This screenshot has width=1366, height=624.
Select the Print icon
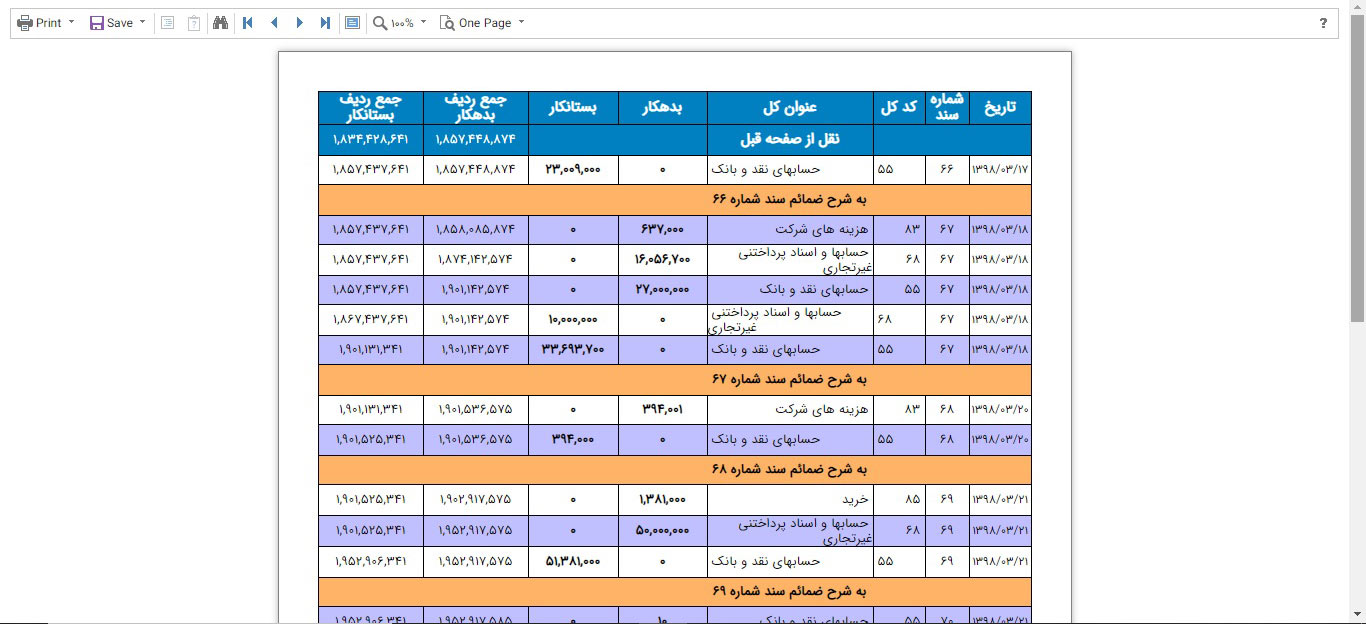click(24, 22)
